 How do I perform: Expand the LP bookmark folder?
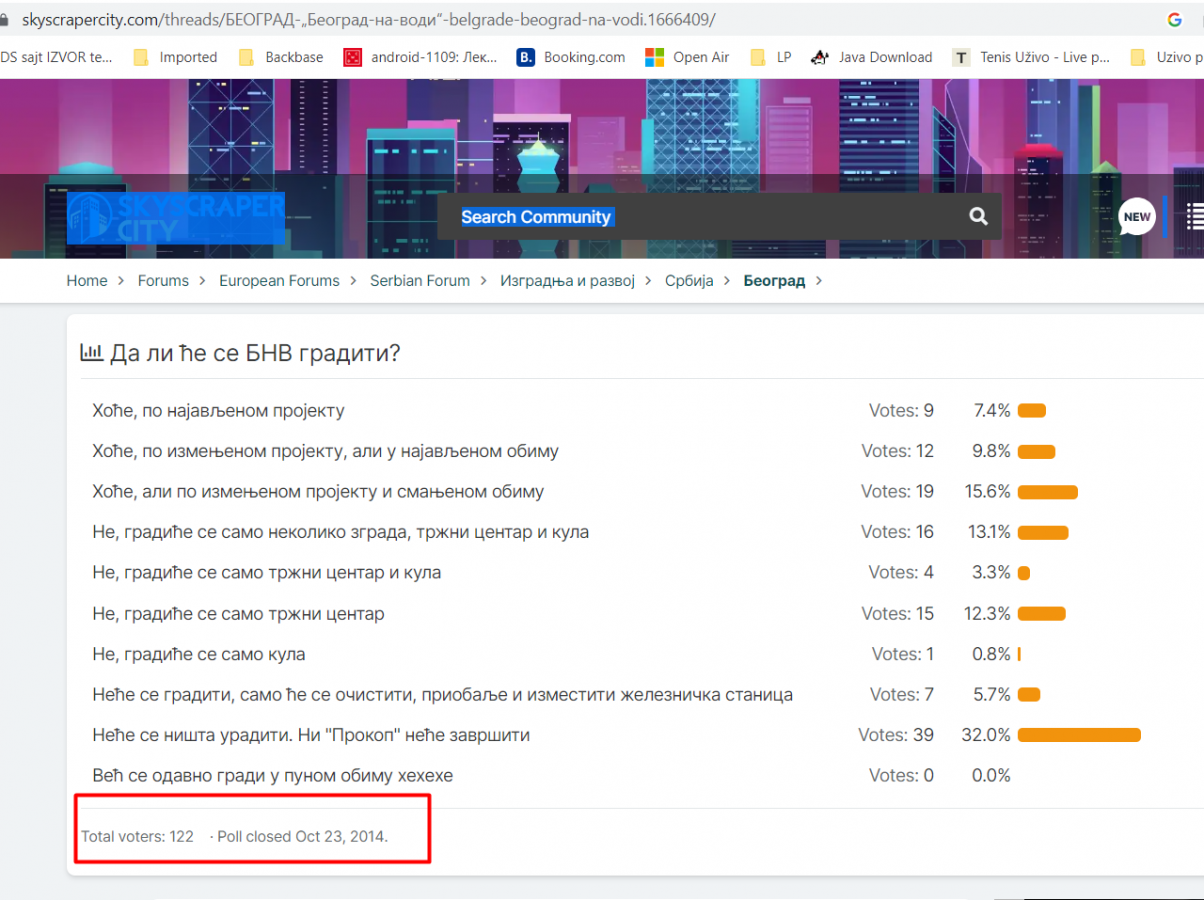click(771, 57)
